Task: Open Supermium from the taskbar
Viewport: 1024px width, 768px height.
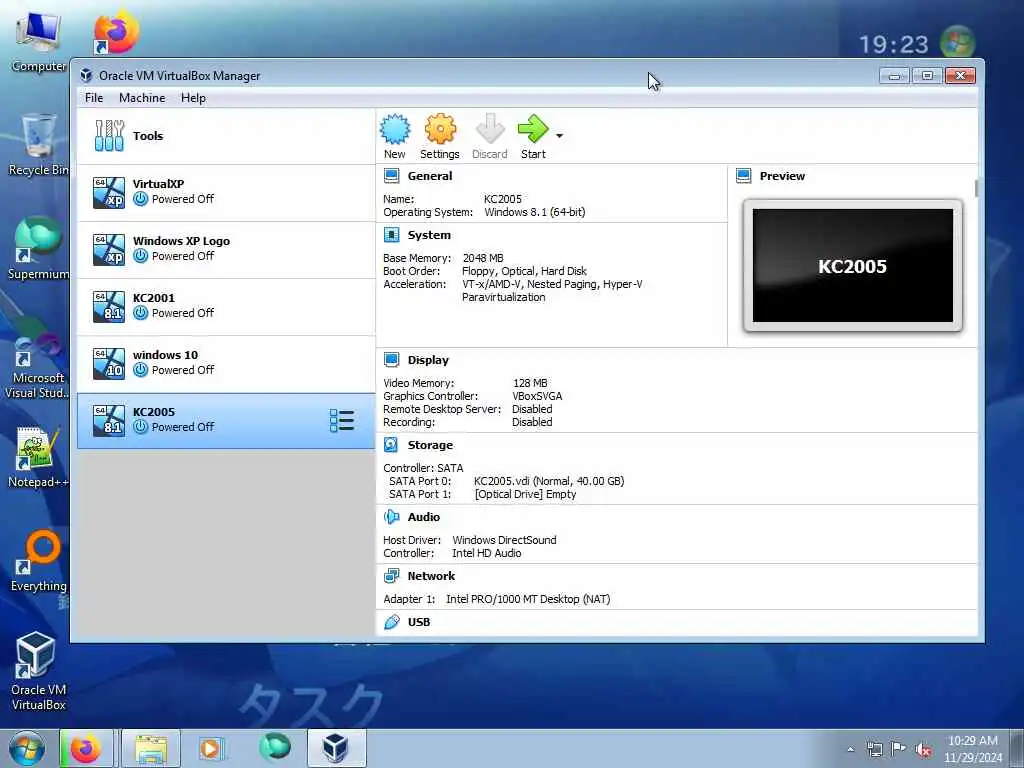Action: [274, 748]
